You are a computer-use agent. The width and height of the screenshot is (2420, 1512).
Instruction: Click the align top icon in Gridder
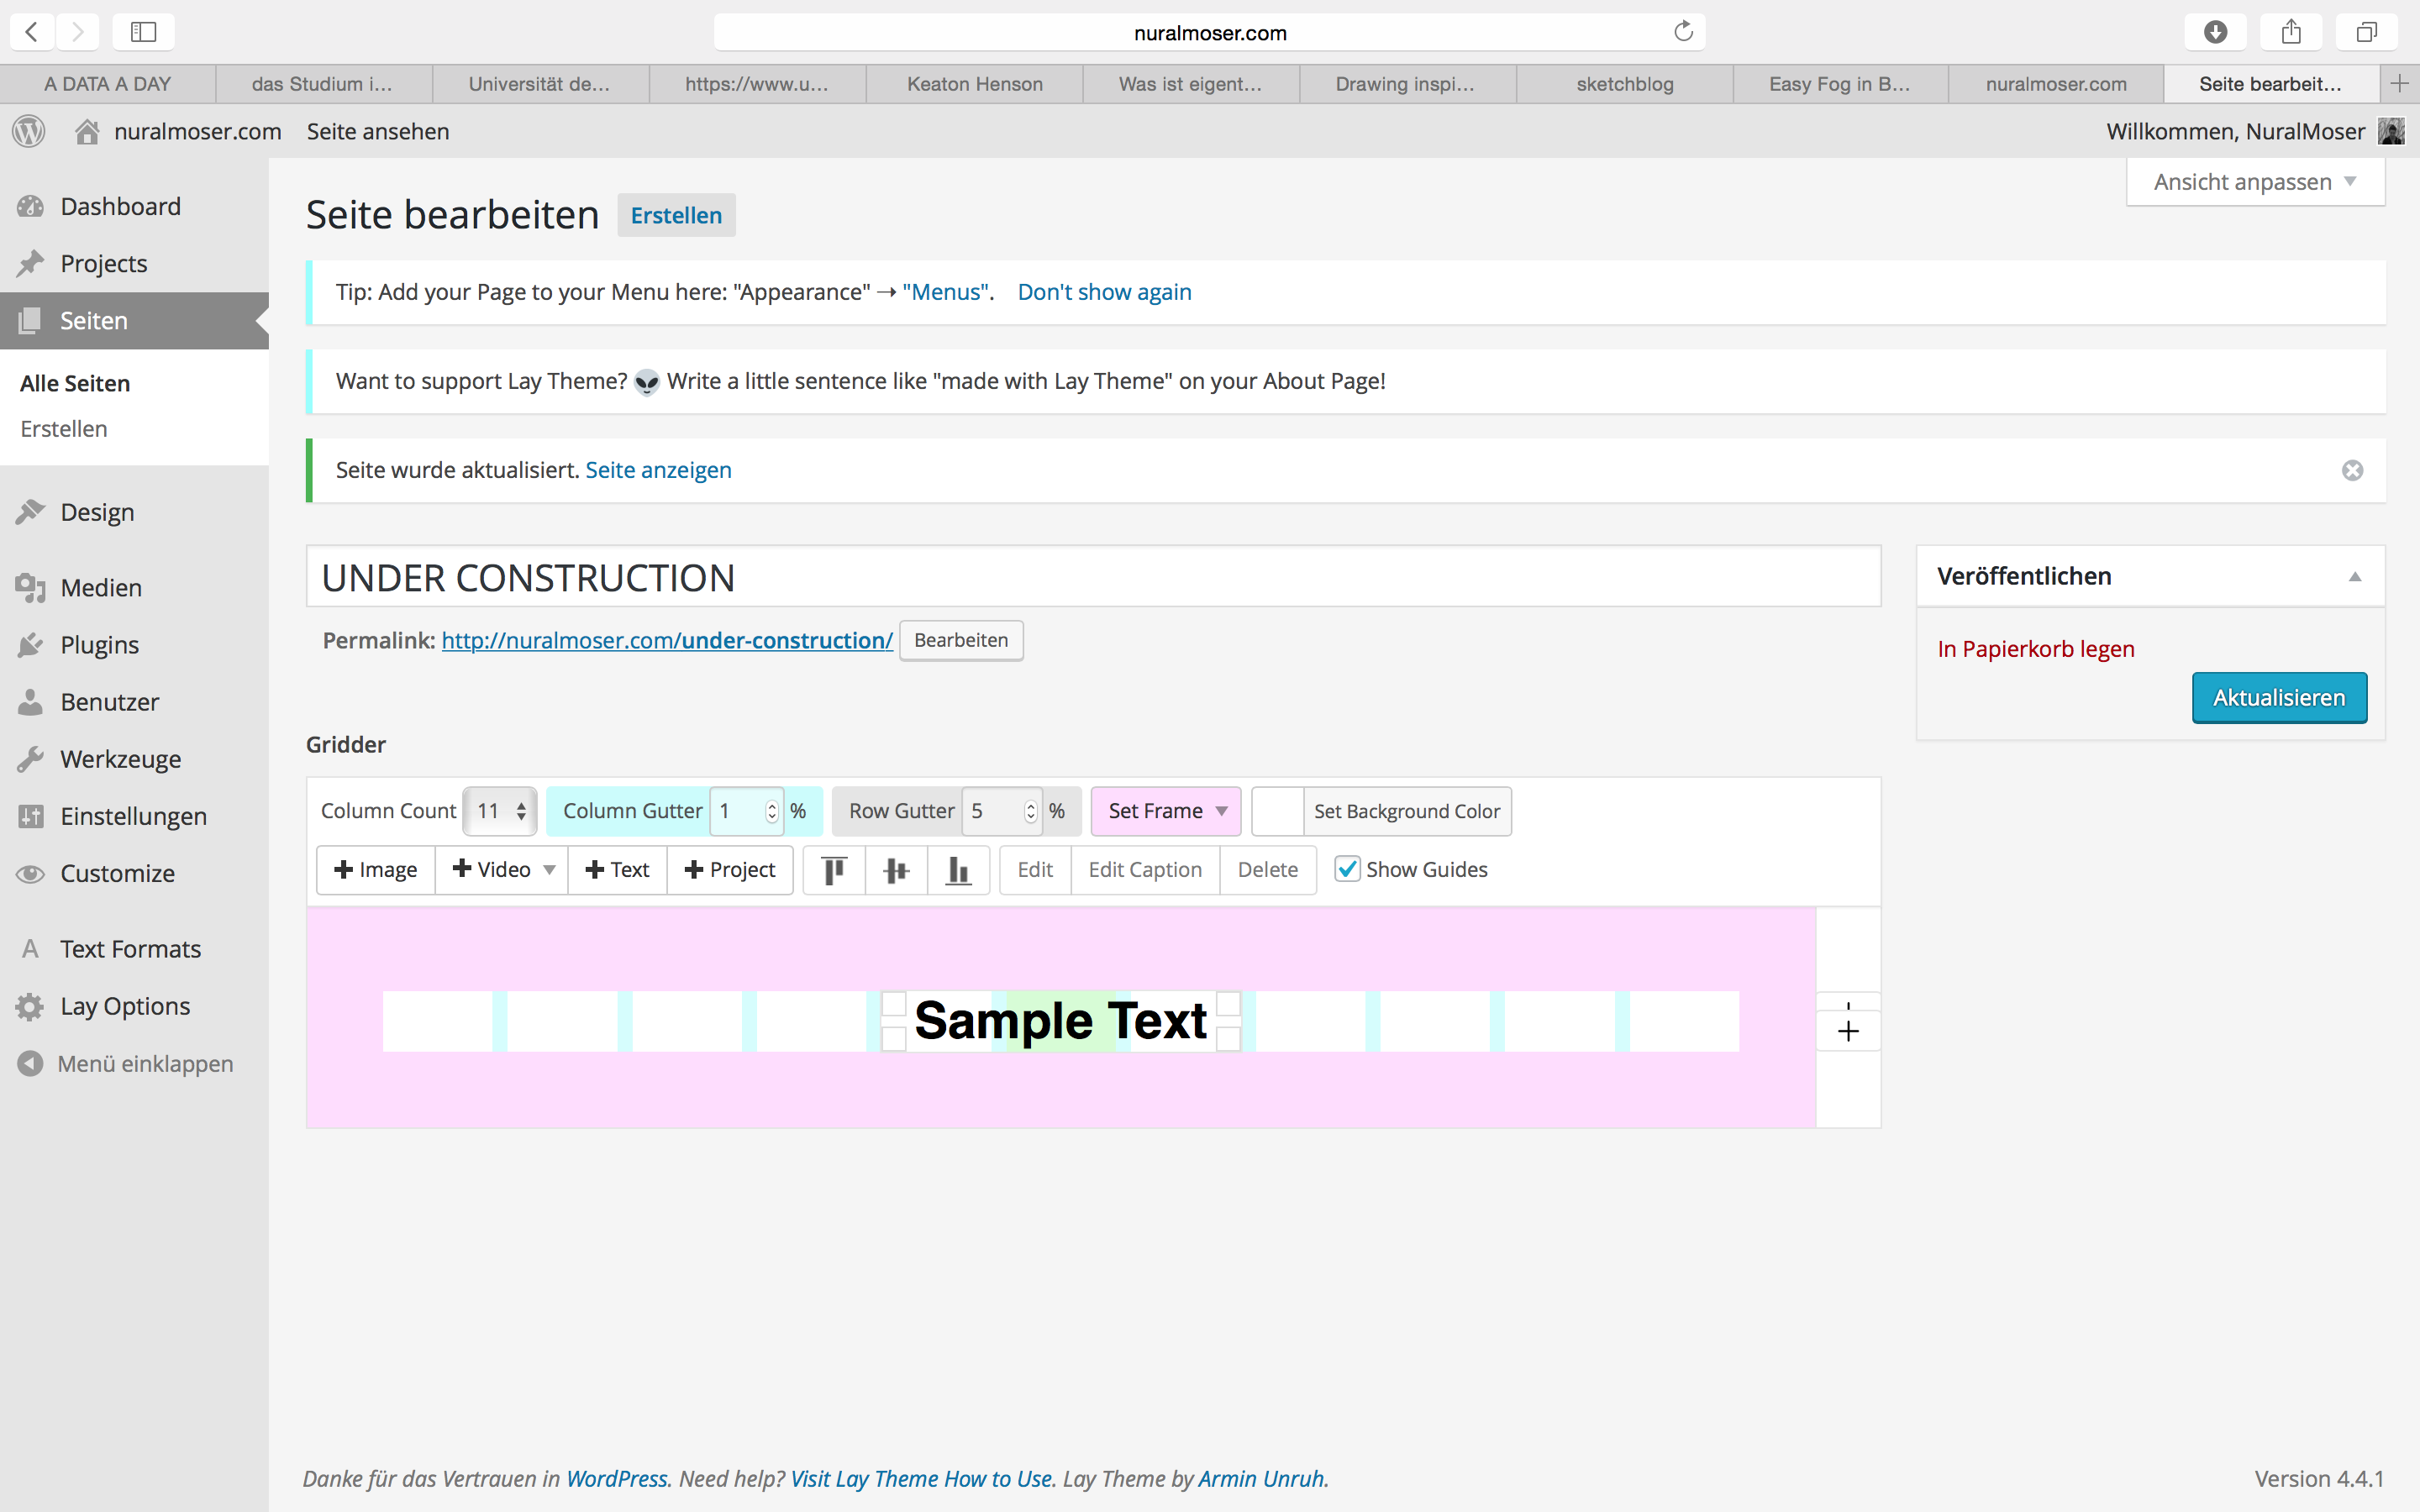[x=834, y=869]
